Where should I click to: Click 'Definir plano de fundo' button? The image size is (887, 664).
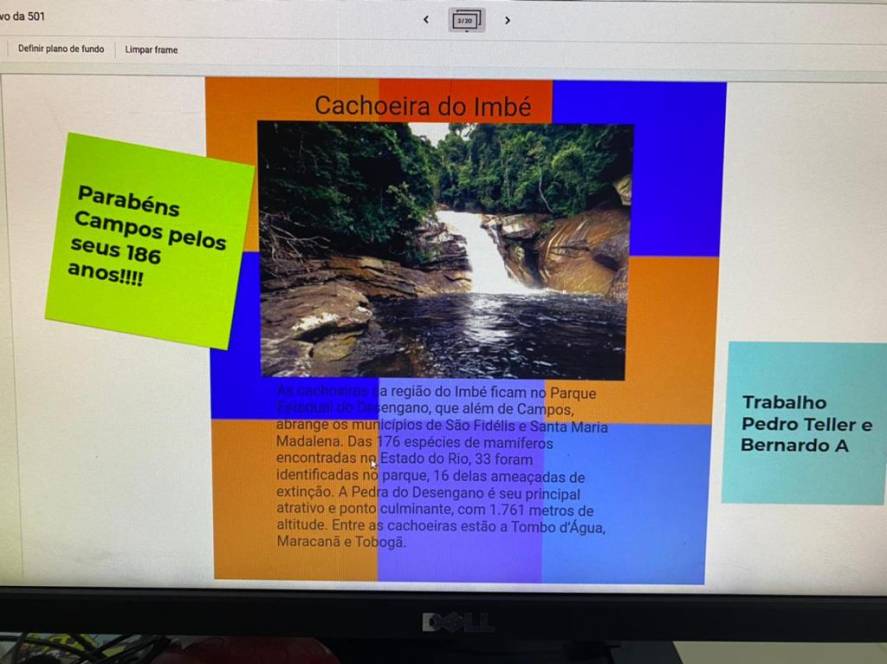[x=60, y=49]
